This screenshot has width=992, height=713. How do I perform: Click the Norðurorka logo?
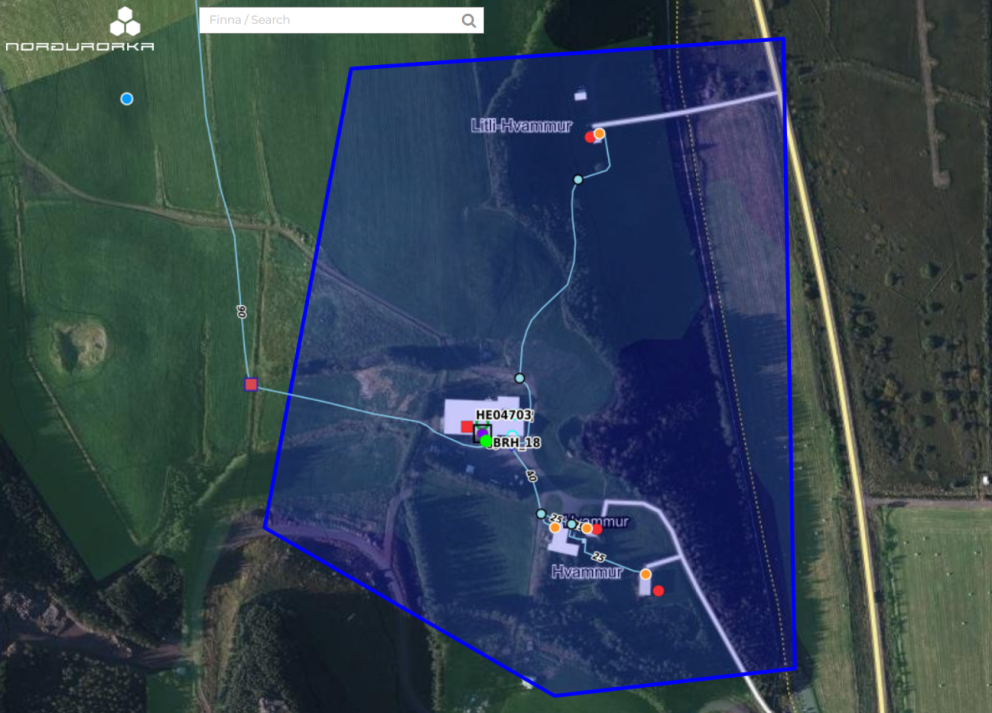(80, 30)
